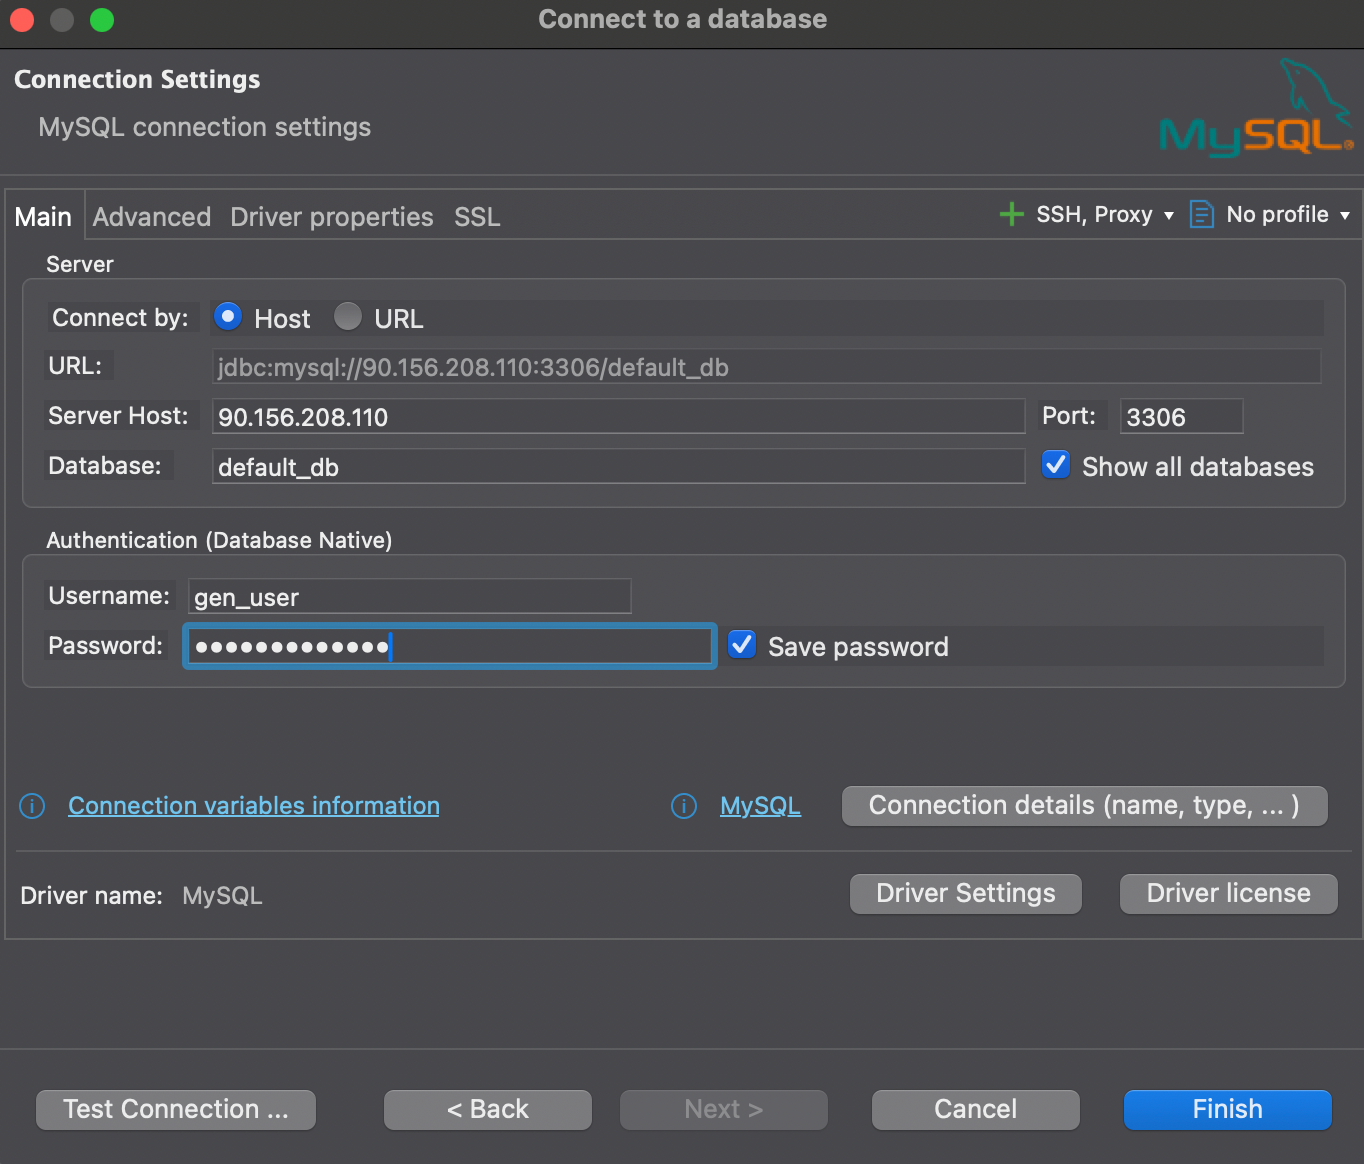Image resolution: width=1364 pixels, height=1164 pixels.
Task: Click the MySQL dolphin logo
Action: [x=1256, y=110]
